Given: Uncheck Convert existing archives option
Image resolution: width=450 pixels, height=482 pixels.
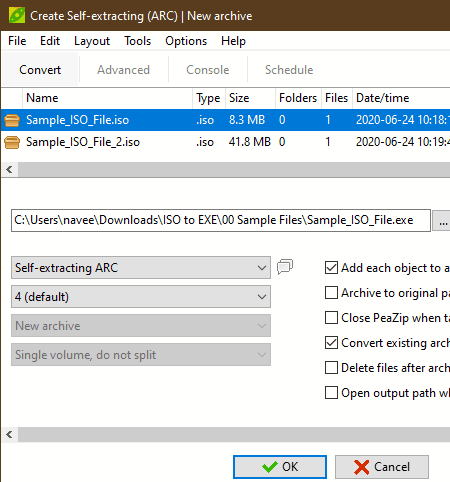Looking at the screenshot, I should (331, 343).
